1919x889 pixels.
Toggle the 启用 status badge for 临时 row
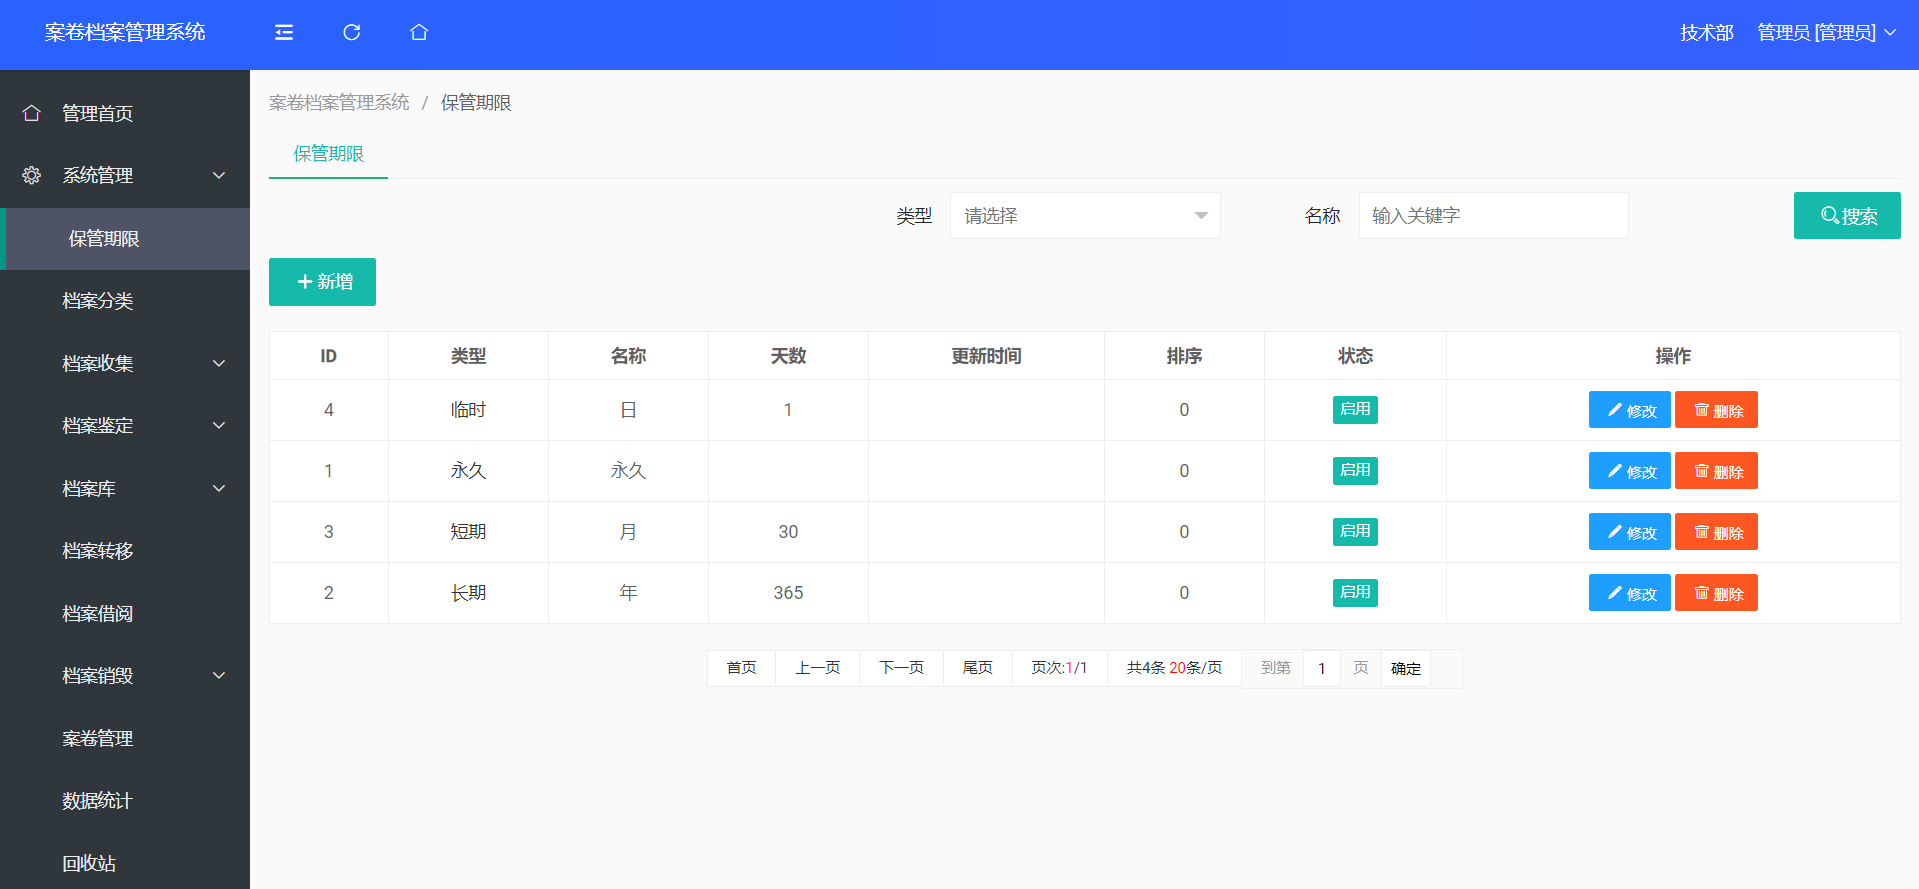1355,410
